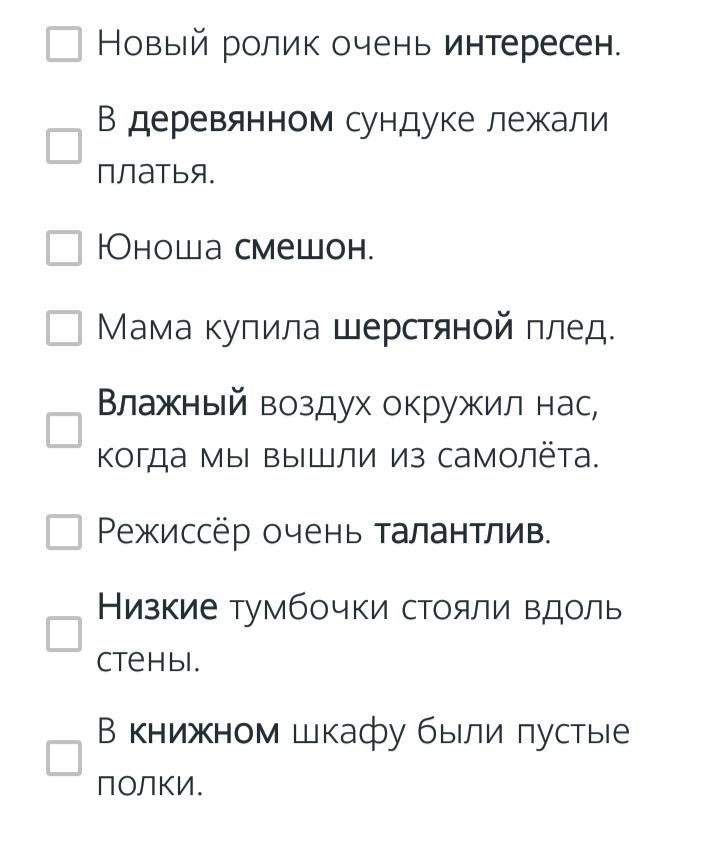Click the text 'Мама купила' in the option
Viewport: 720px width, 844px height.
209,328
